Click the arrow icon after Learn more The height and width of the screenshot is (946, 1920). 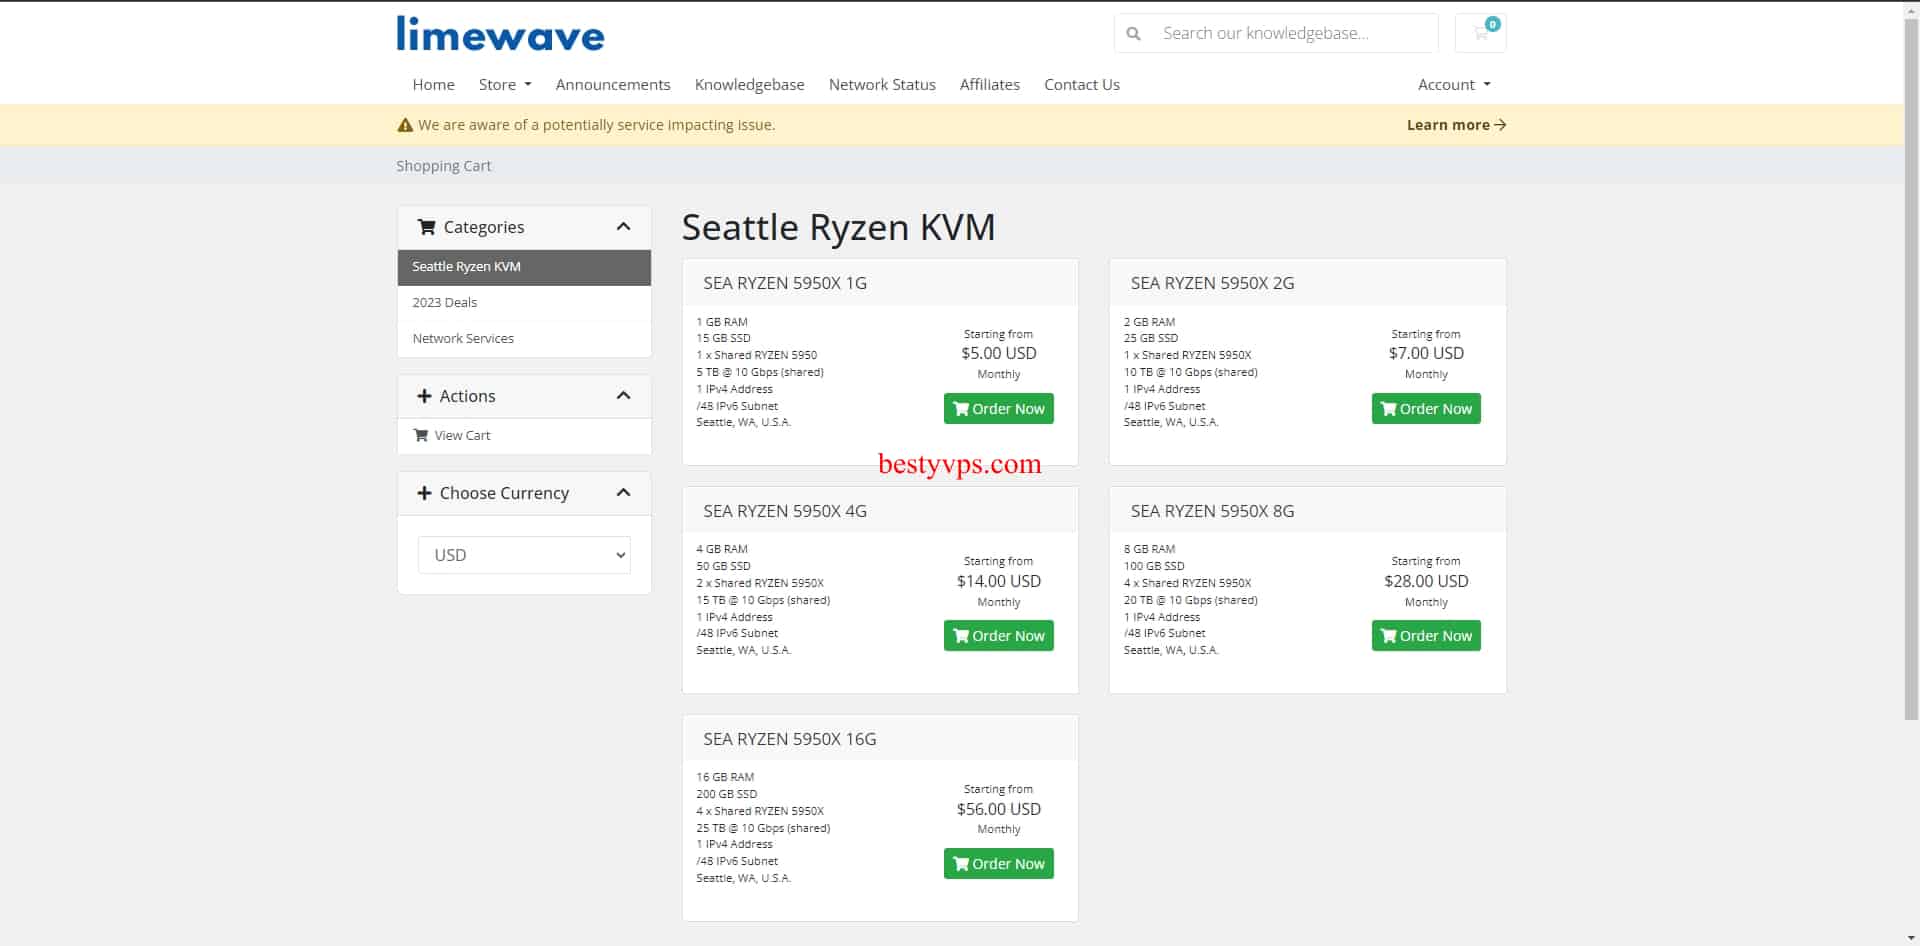pos(1500,125)
